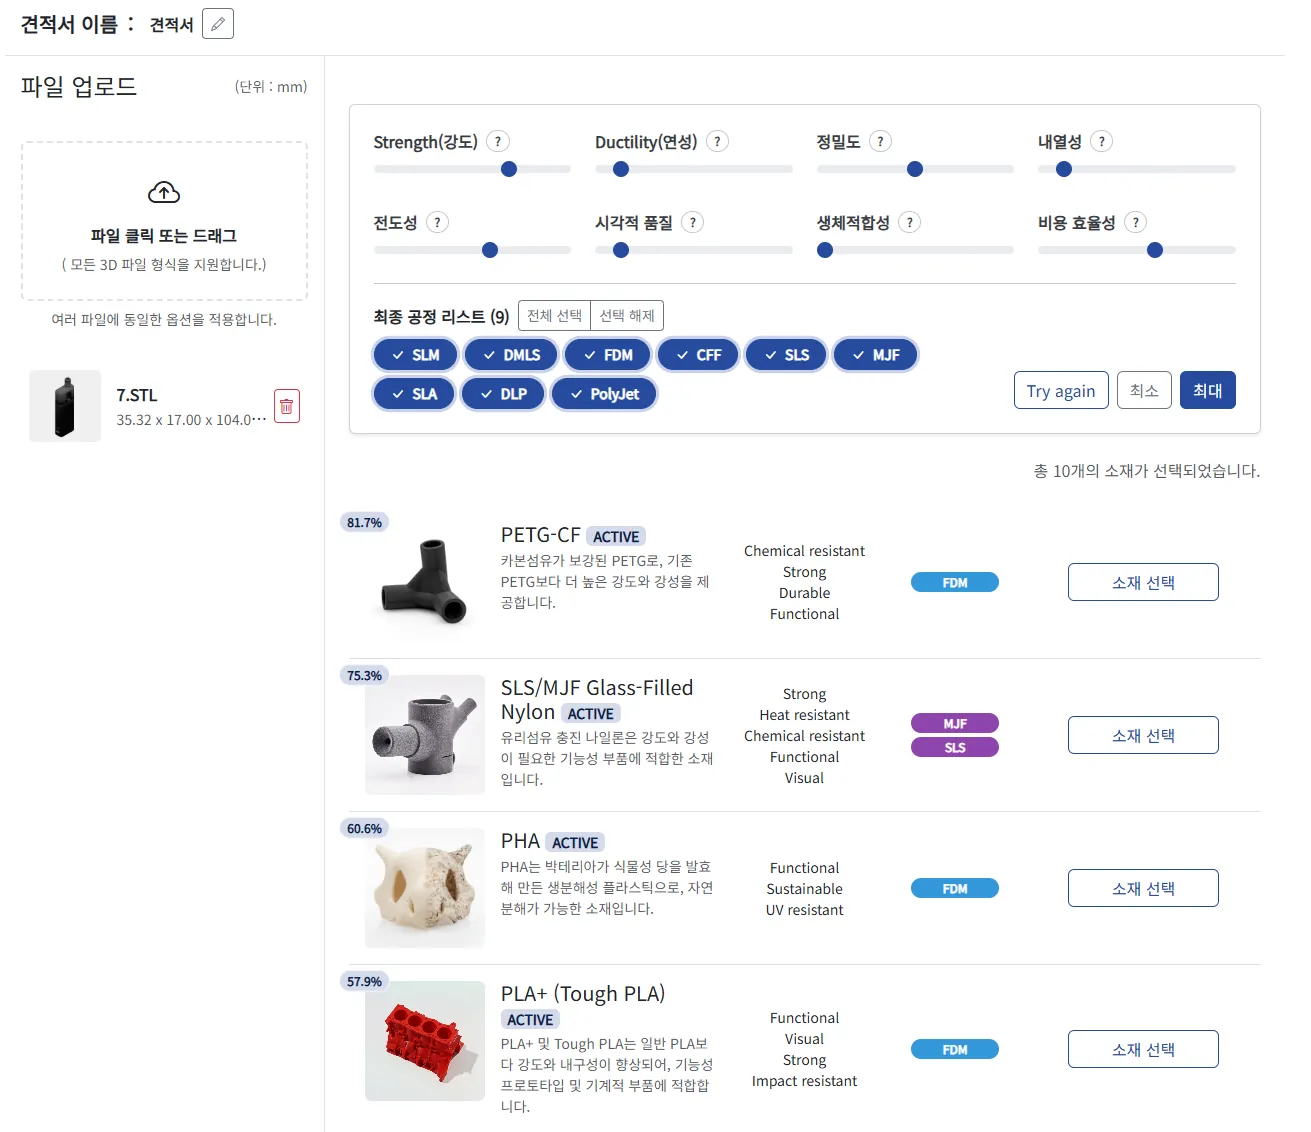Click the 선택 해제 button

pyautogui.click(x=627, y=316)
